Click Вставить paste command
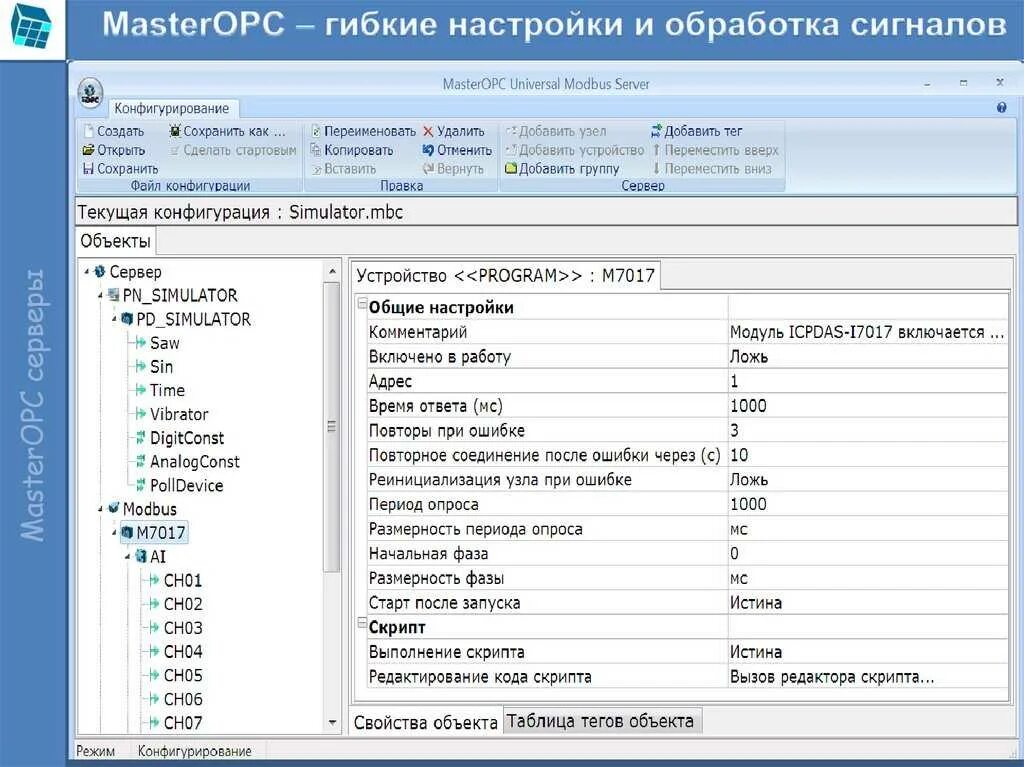1024x767 pixels. 344,169
